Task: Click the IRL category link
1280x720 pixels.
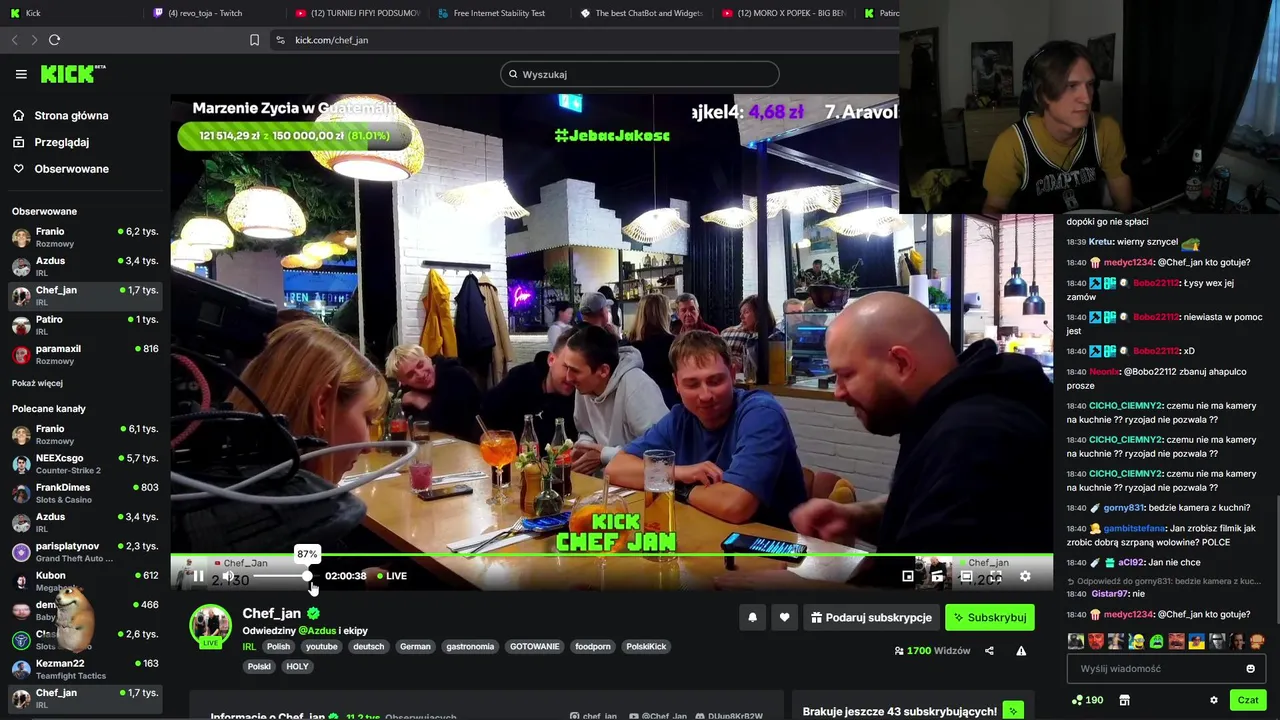Action: (249, 647)
